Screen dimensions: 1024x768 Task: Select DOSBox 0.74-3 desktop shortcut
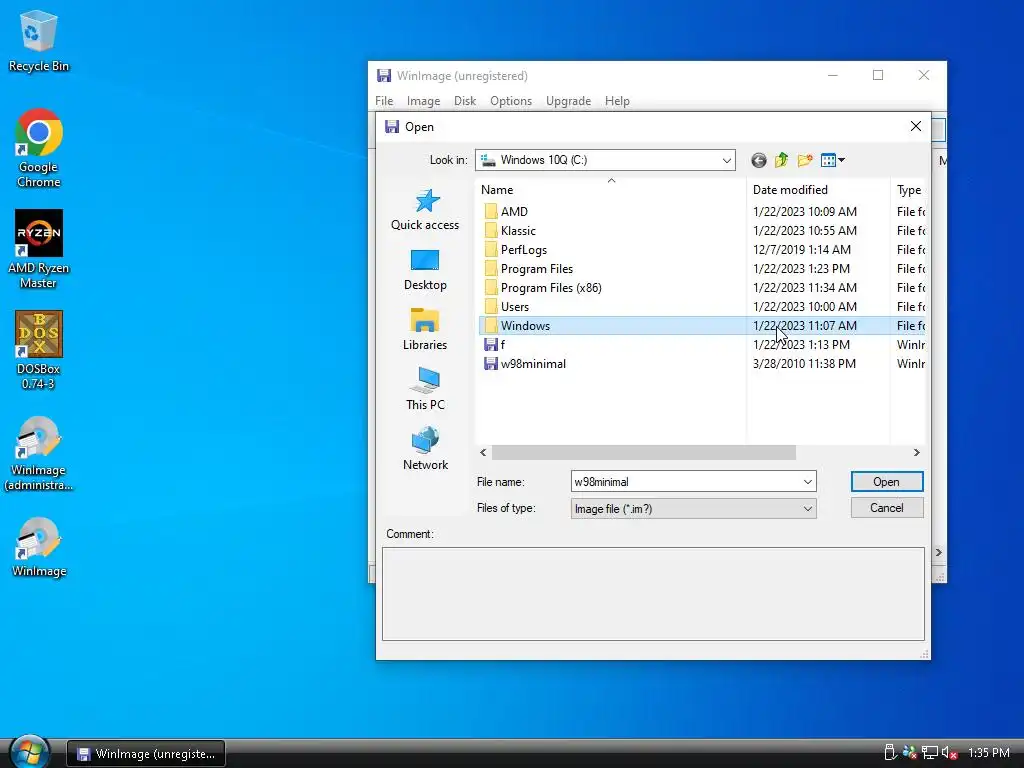(x=39, y=351)
